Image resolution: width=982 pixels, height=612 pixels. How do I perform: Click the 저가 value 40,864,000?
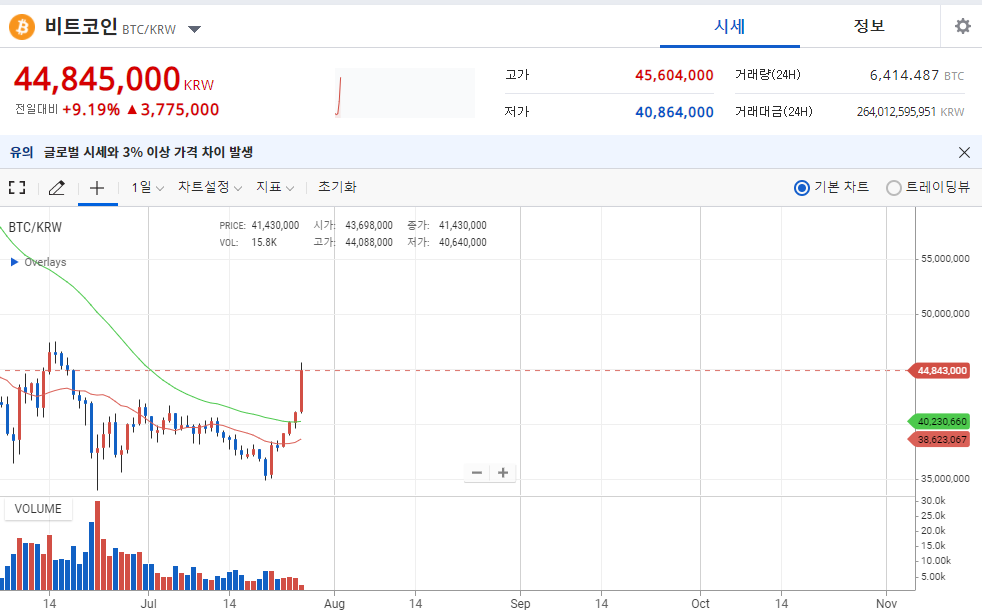674,112
